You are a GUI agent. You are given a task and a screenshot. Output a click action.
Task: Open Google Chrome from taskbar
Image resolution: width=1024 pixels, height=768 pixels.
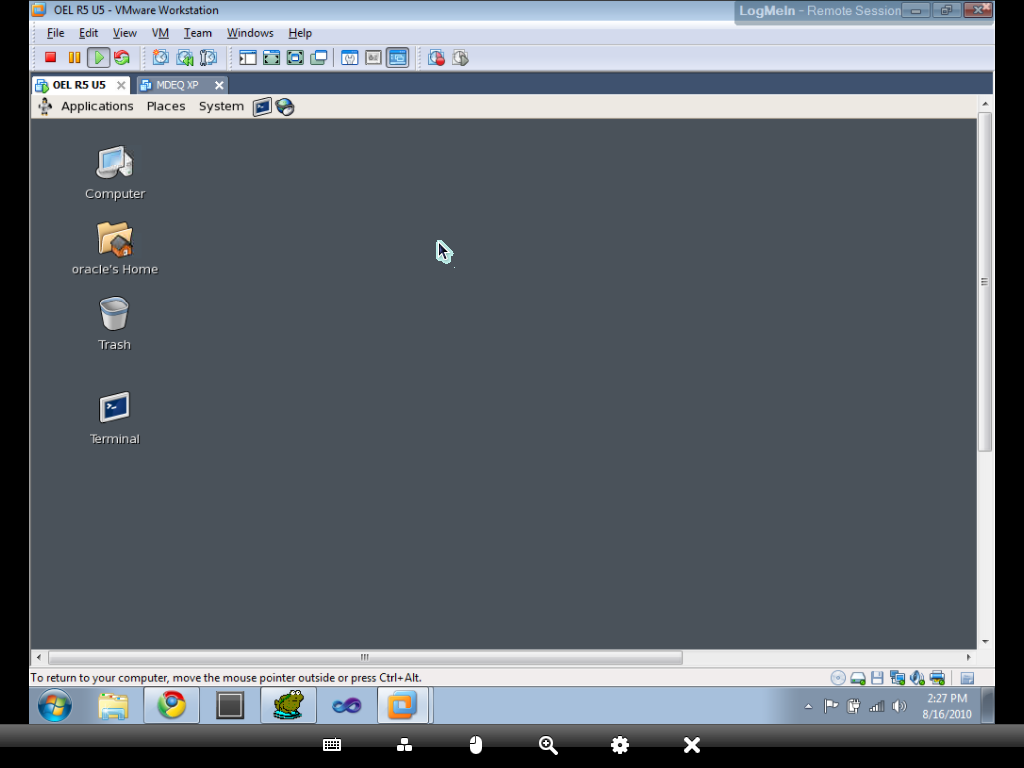pos(172,705)
